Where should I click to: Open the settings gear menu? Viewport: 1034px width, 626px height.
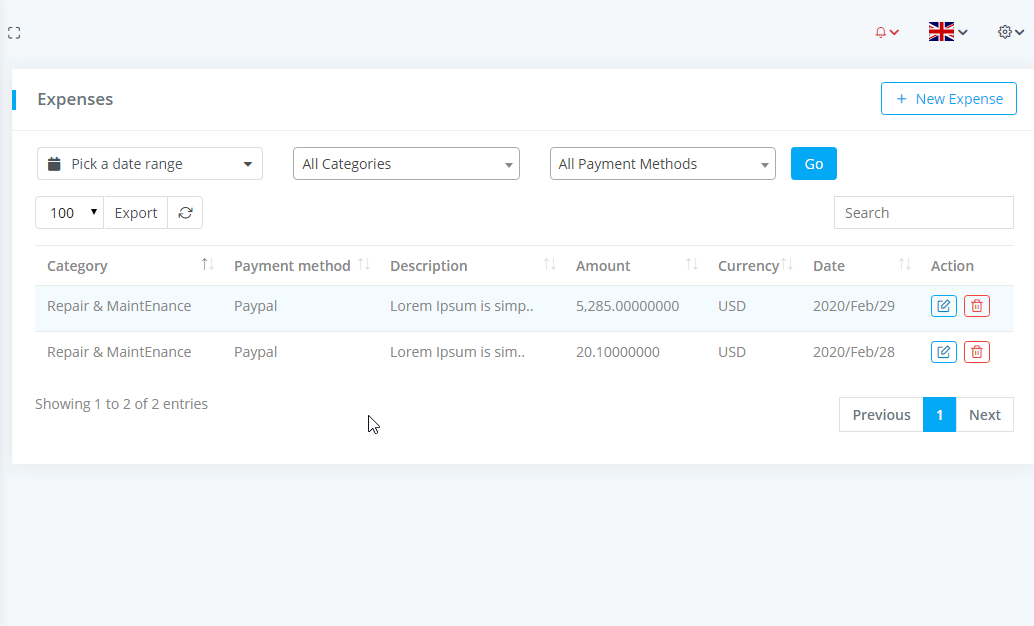point(1010,32)
